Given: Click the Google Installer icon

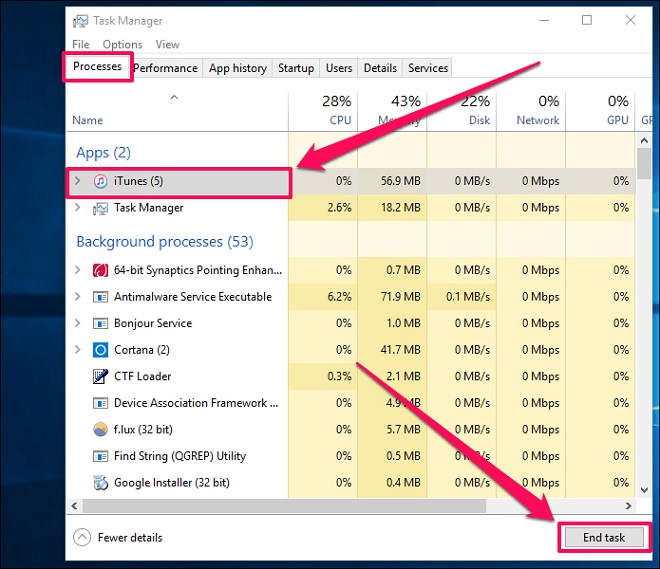Looking at the screenshot, I should tap(100, 483).
